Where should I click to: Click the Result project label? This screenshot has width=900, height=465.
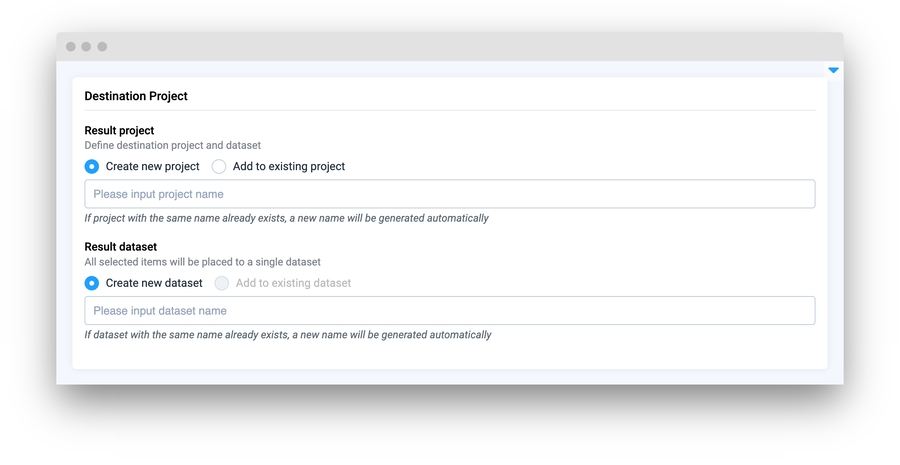point(119,131)
